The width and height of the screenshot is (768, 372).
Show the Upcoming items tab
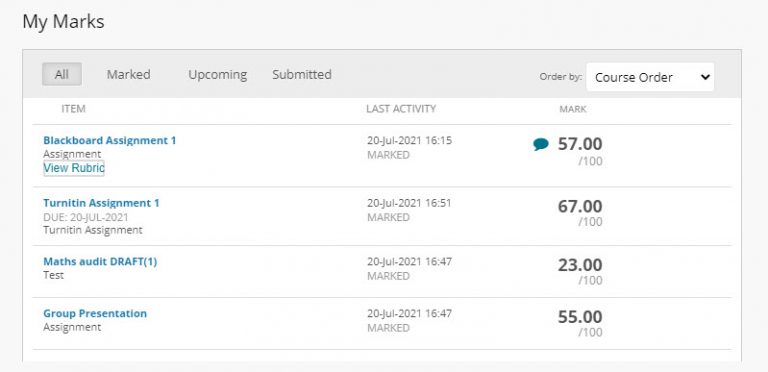217,75
